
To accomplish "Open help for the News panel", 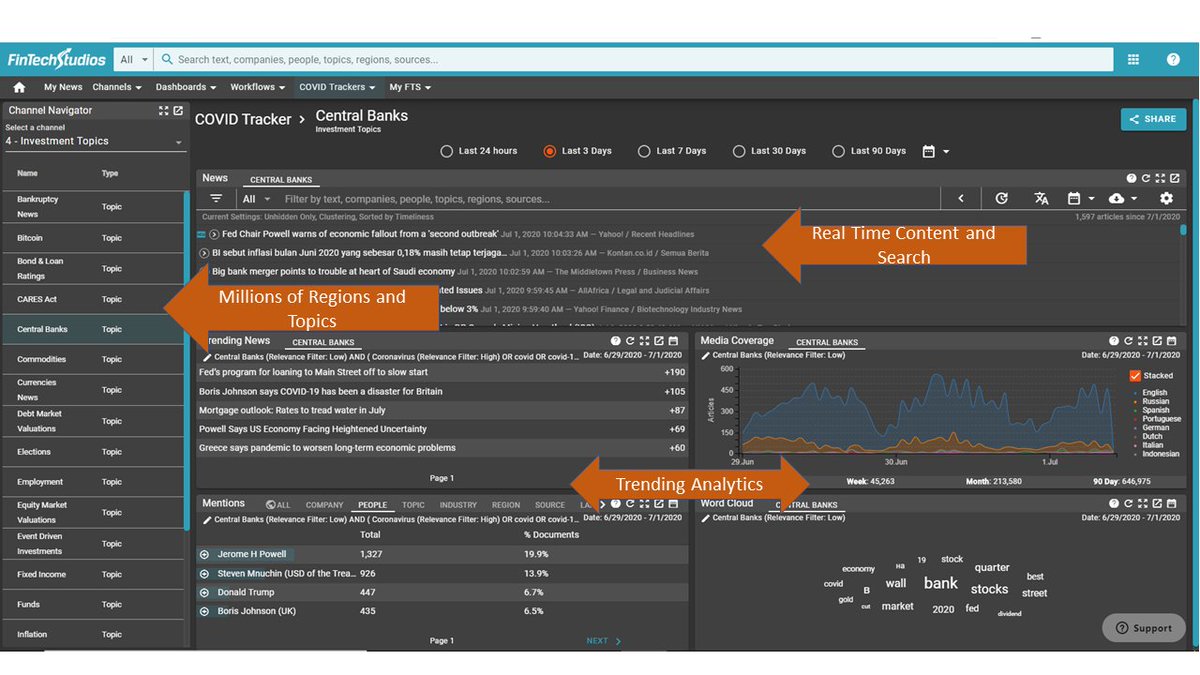I will (x=1132, y=179).
